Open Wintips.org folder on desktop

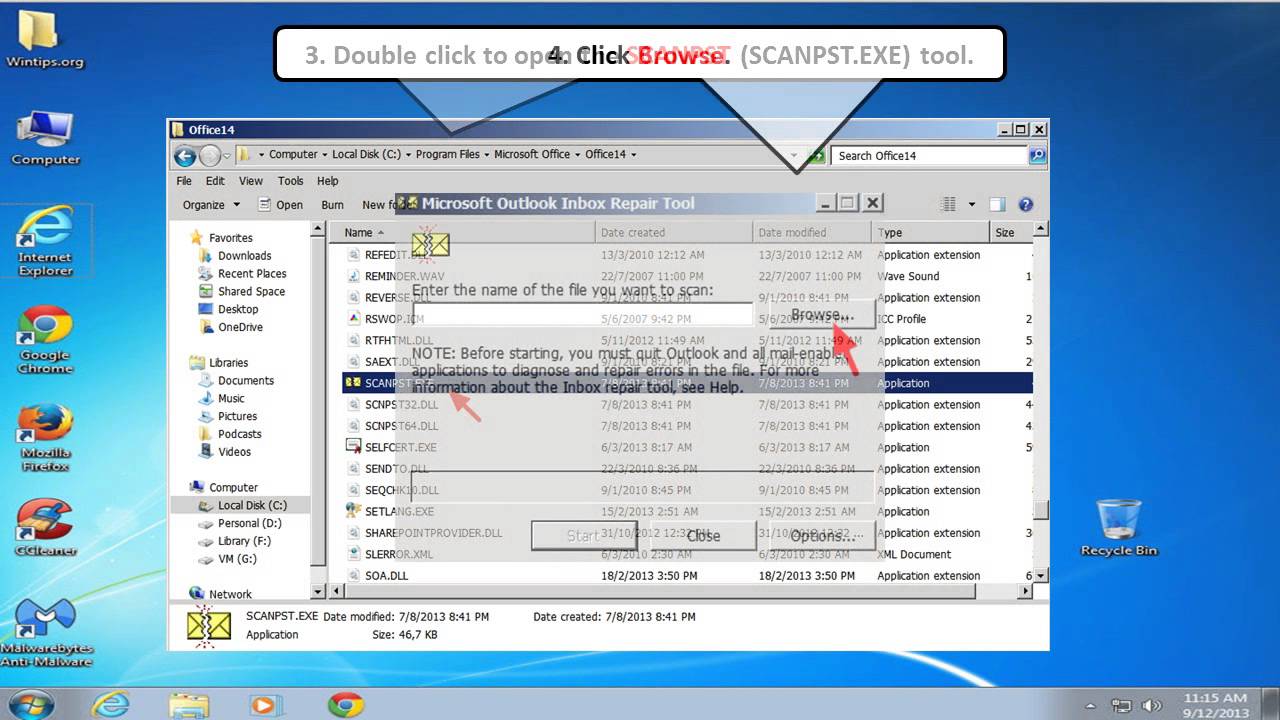point(45,37)
